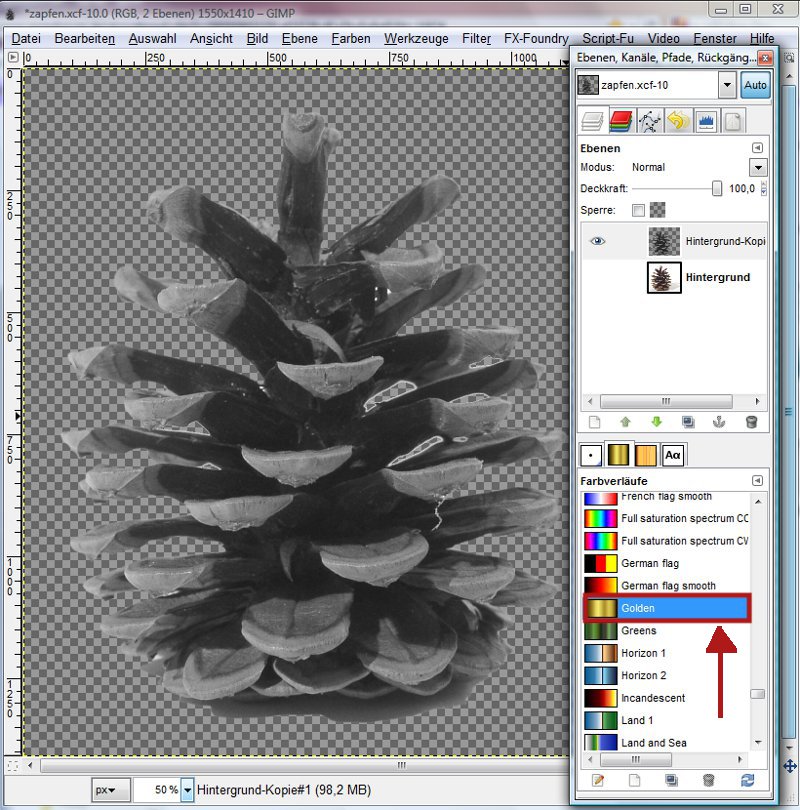Viewport: 800px width, 810px height.
Task: Open the Undo History tab icon
Action: (x=678, y=122)
